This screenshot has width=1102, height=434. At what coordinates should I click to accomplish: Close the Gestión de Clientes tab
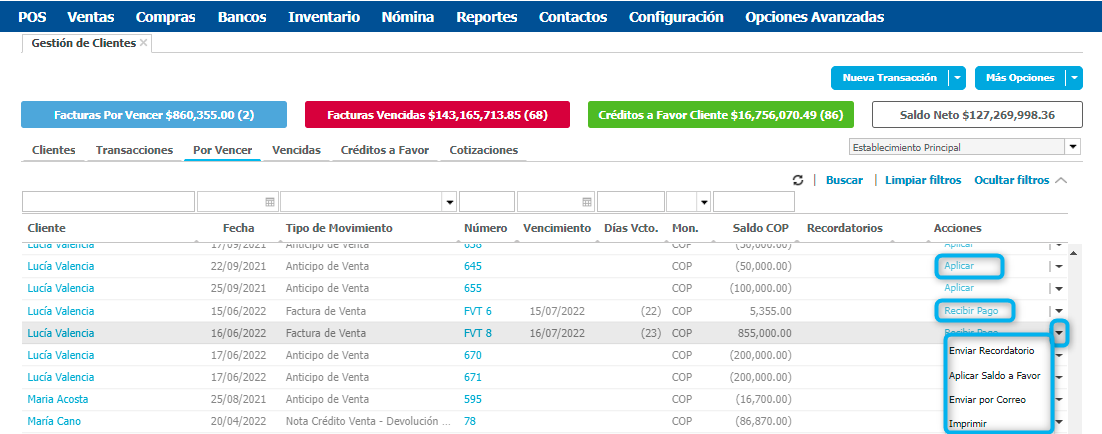144,43
